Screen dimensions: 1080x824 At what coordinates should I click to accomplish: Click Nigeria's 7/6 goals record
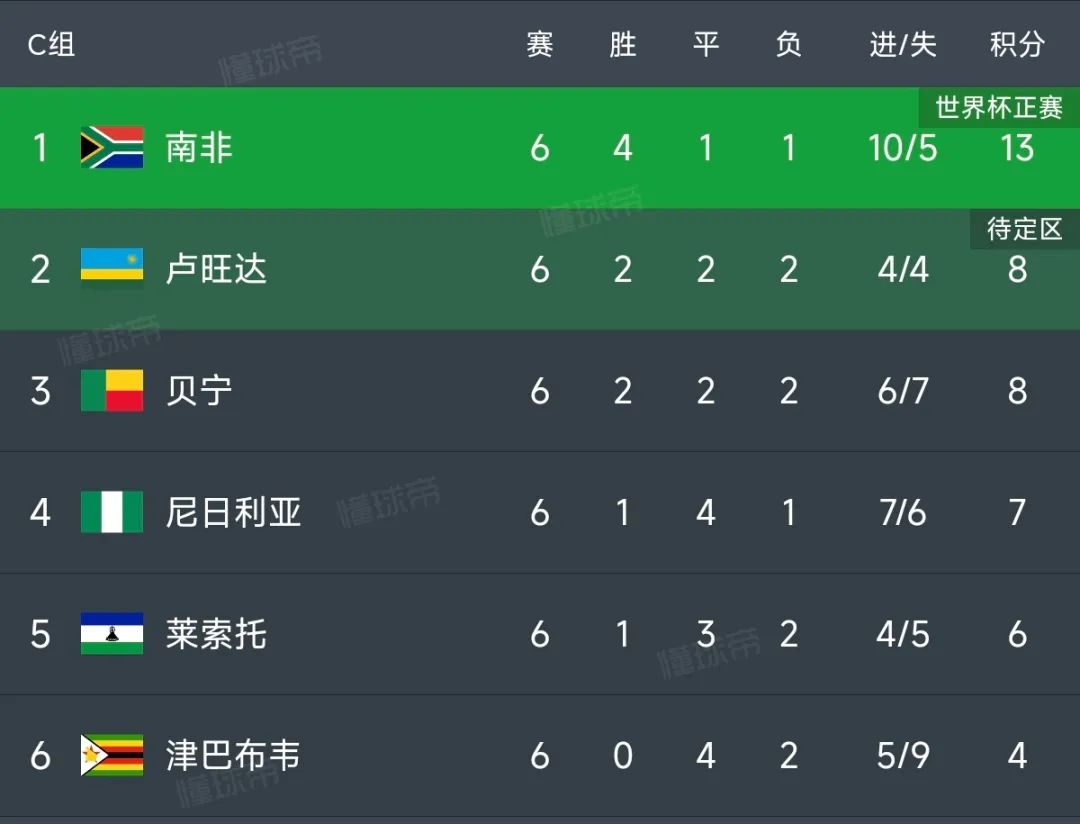(x=902, y=513)
